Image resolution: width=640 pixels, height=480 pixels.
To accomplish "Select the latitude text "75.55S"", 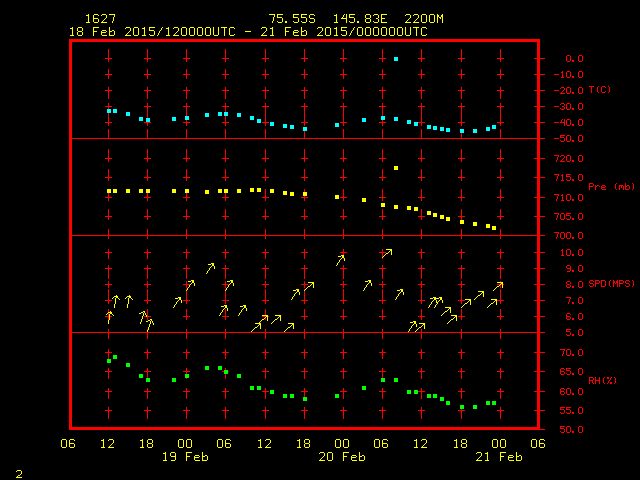I will [291, 19].
